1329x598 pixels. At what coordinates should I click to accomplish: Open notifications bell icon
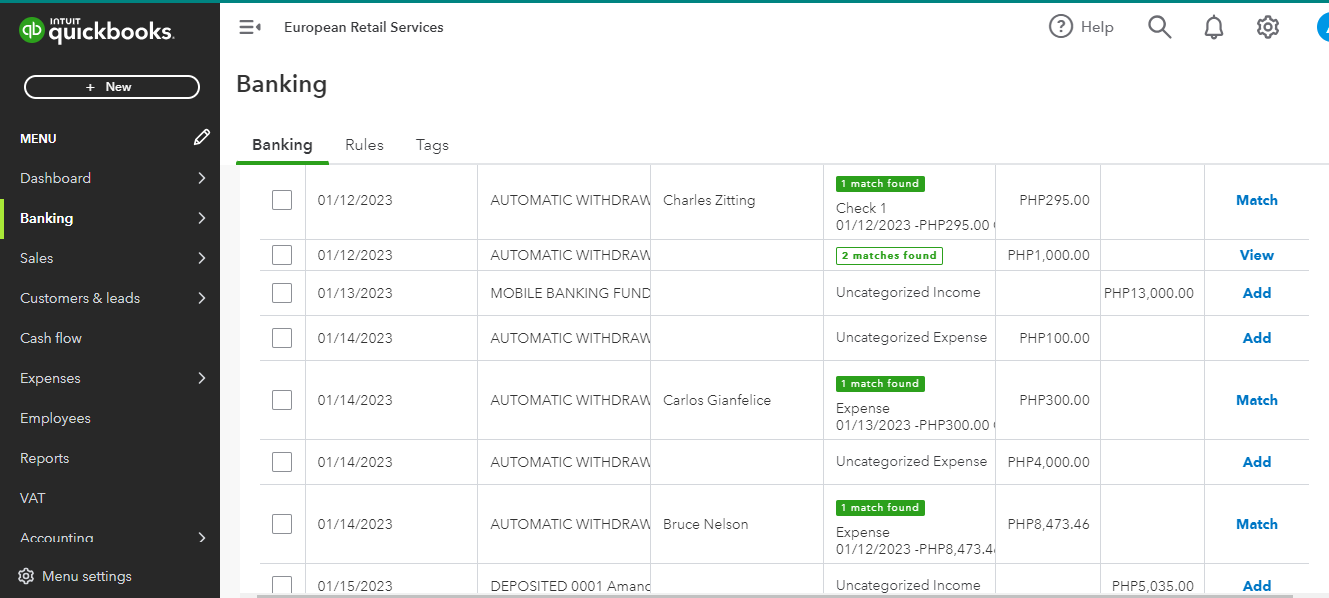click(x=1214, y=28)
